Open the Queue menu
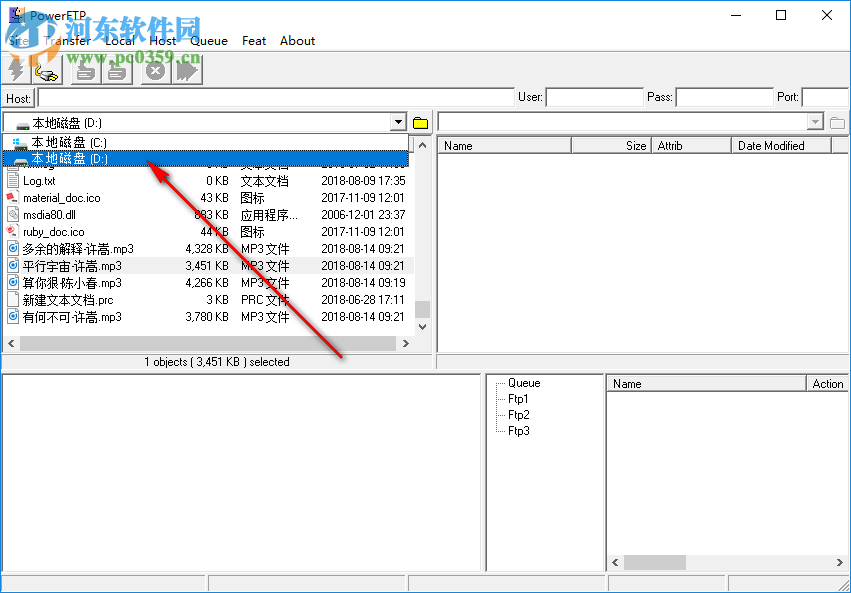851x593 pixels. [x=209, y=41]
